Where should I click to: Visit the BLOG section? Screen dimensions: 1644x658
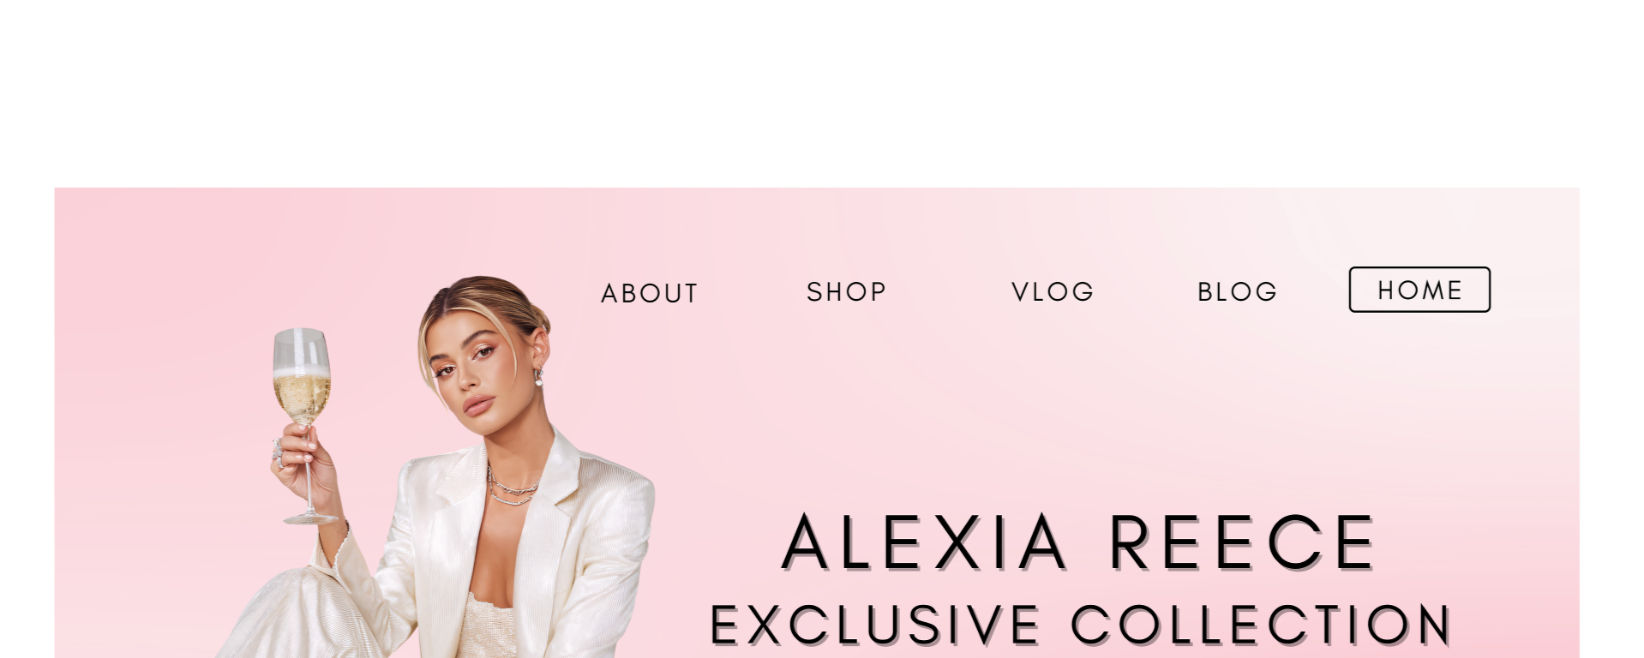(1237, 291)
